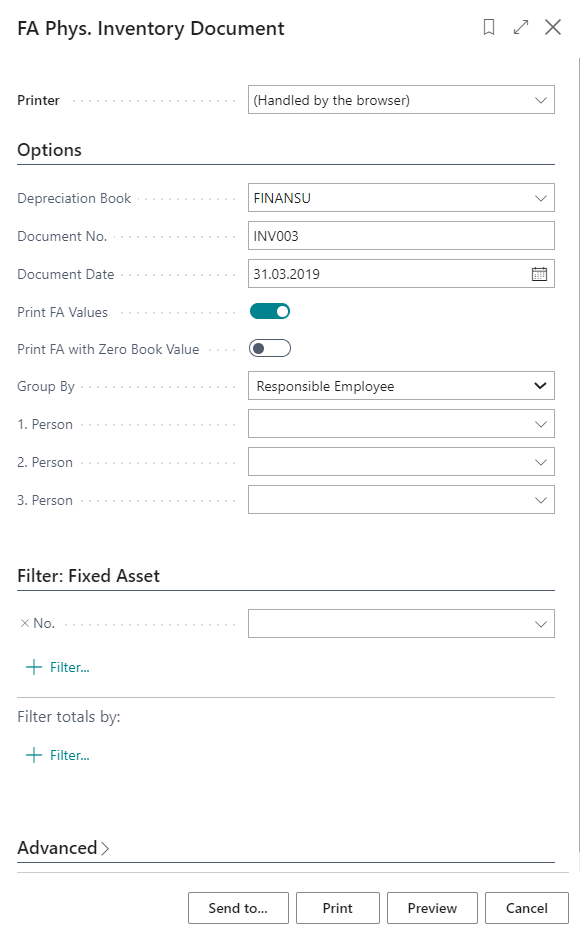This screenshot has height=936, width=580.
Task: Expand the dialog with the diagonal arrows icon
Action: [x=521, y=27]
